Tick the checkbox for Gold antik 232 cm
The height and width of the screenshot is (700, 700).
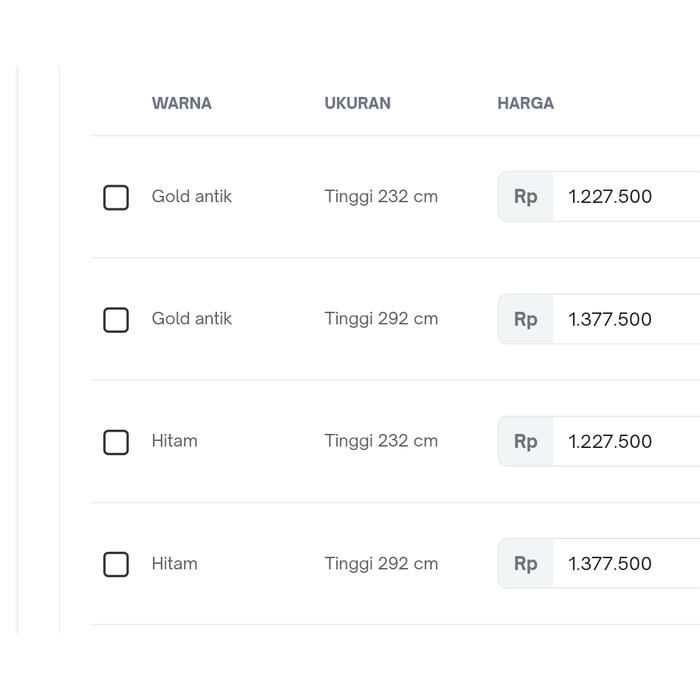click(x=116, y=197)
